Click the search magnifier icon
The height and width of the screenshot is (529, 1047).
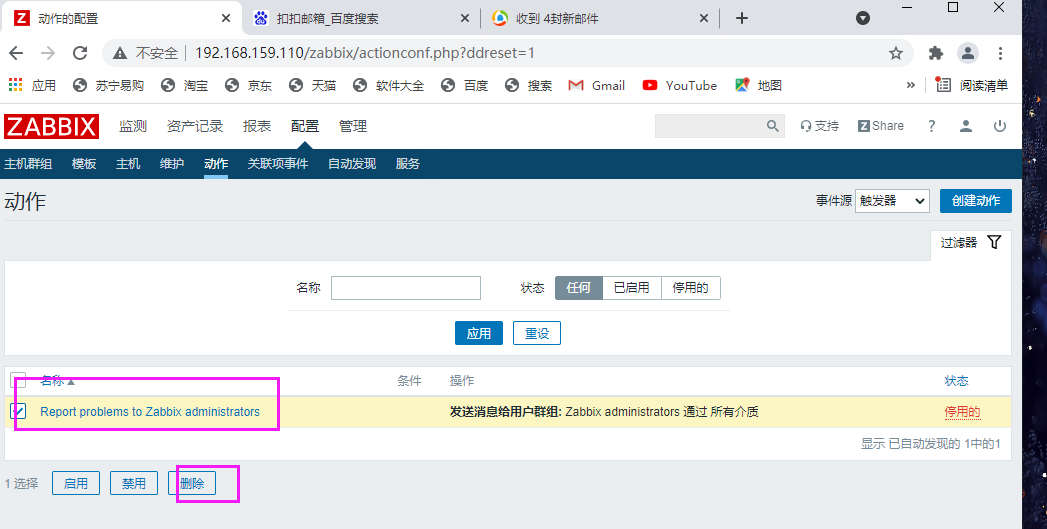click(773, 126)
